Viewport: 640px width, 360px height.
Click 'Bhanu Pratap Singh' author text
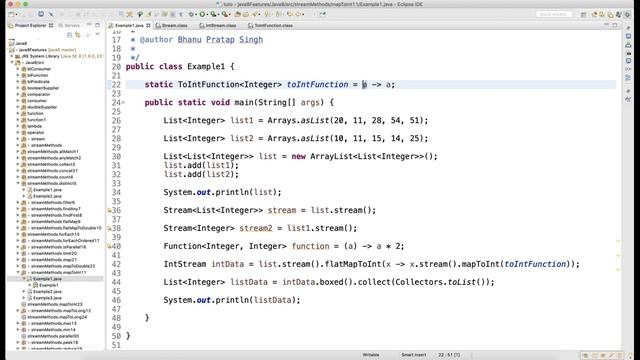pos(220,40)
